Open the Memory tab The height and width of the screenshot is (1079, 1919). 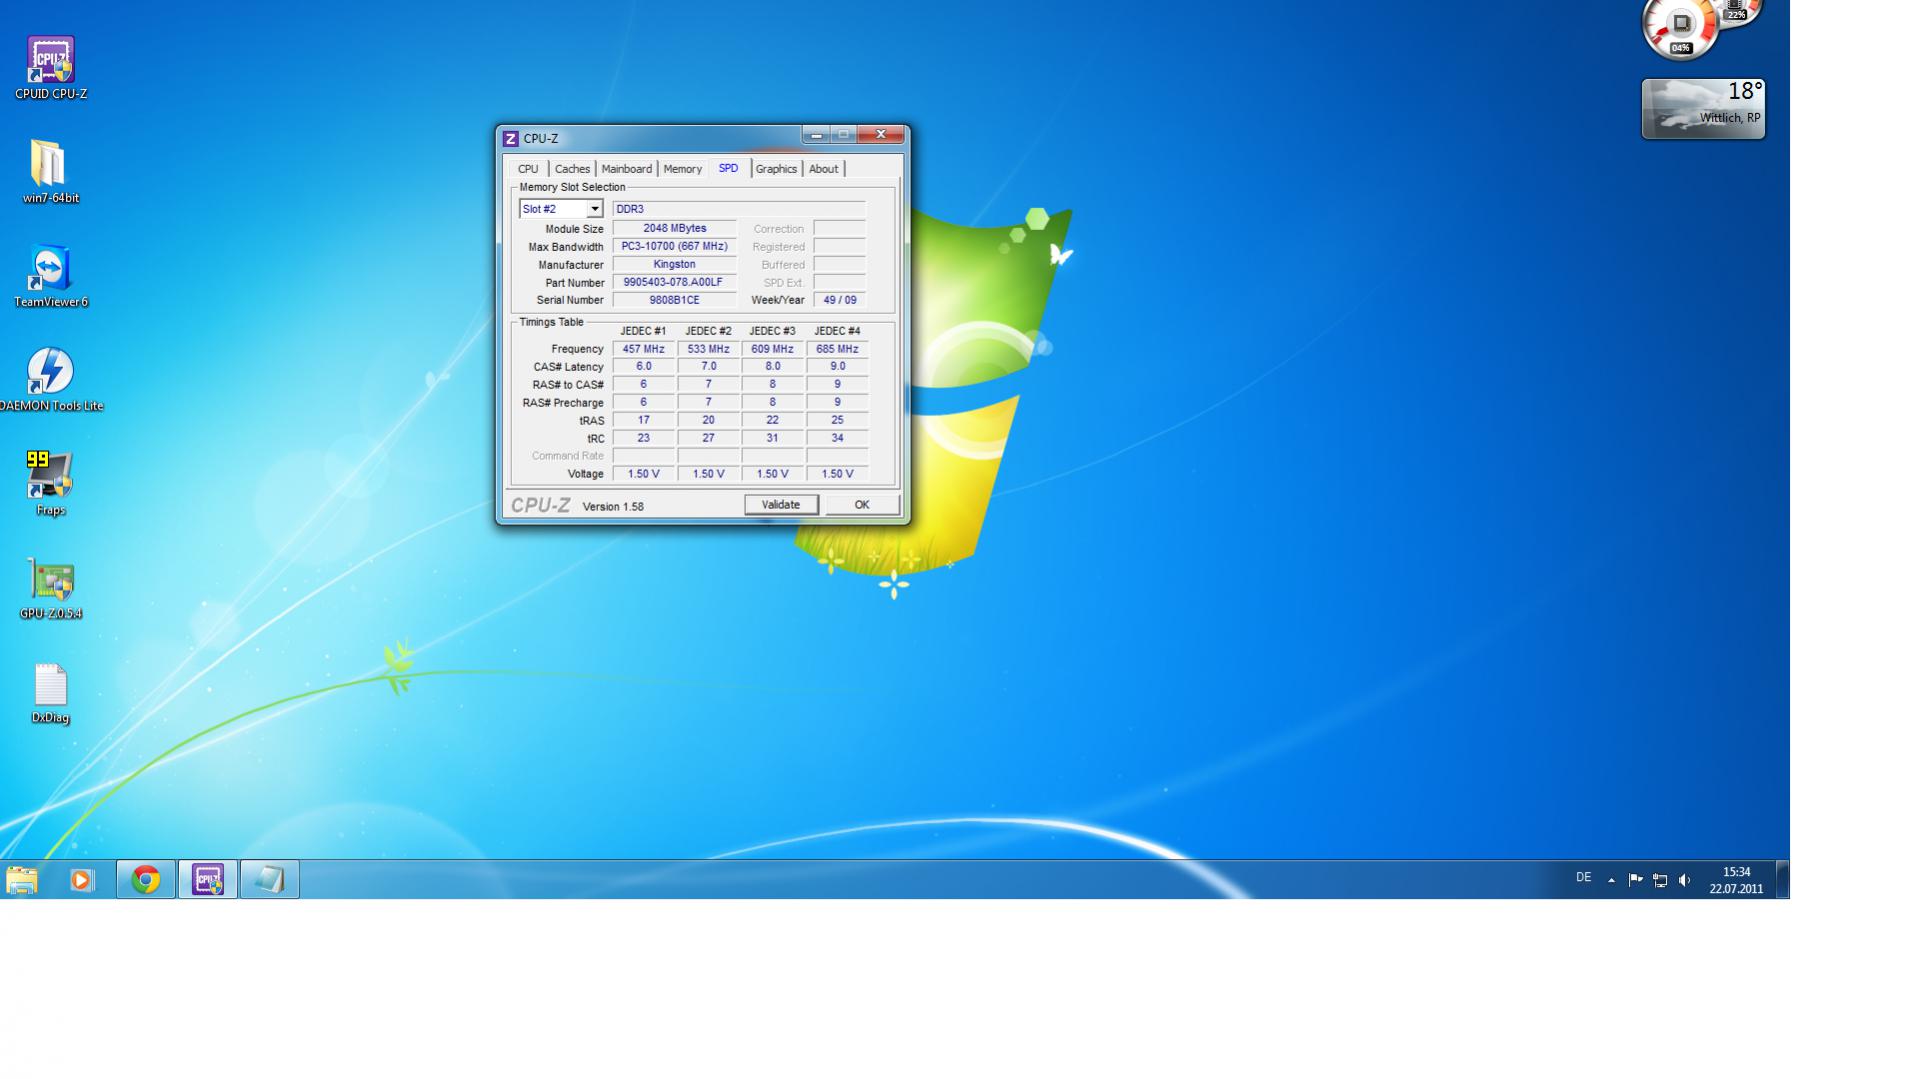point(683,169)
